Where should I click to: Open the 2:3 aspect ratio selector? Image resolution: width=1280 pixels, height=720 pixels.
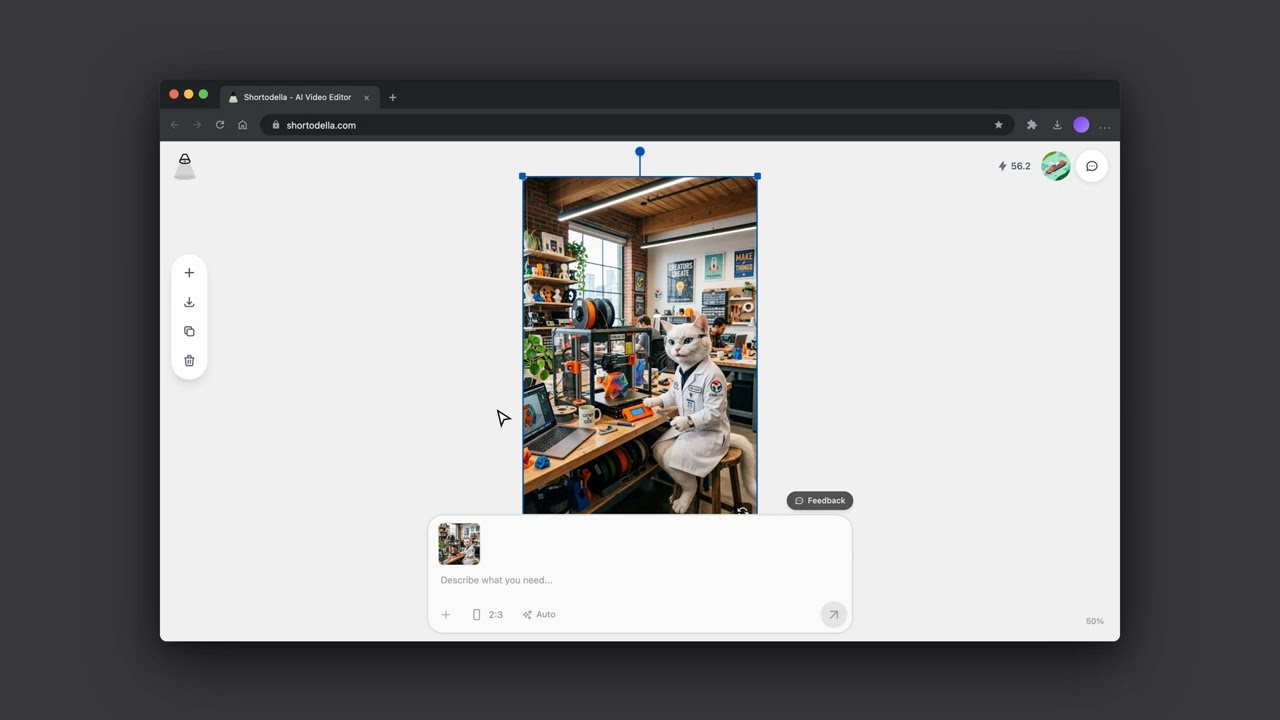487,614
